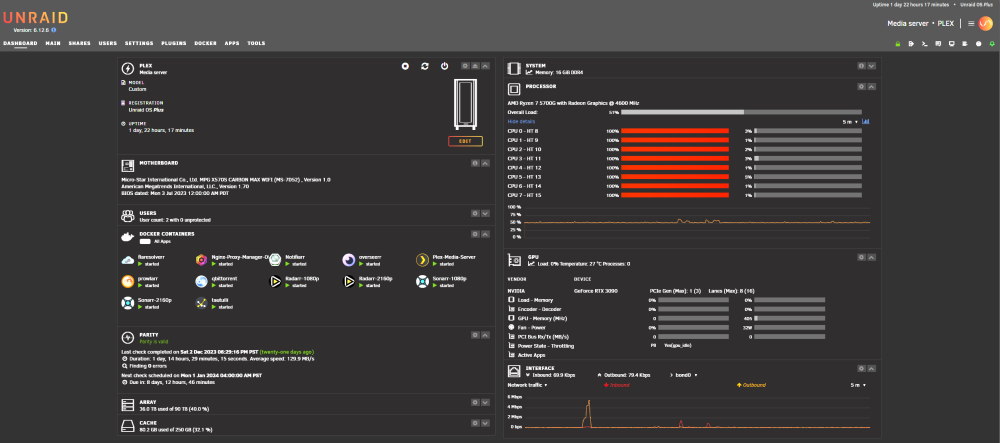Expand the Array panel

pyautogui.click(x=485, y=403)
